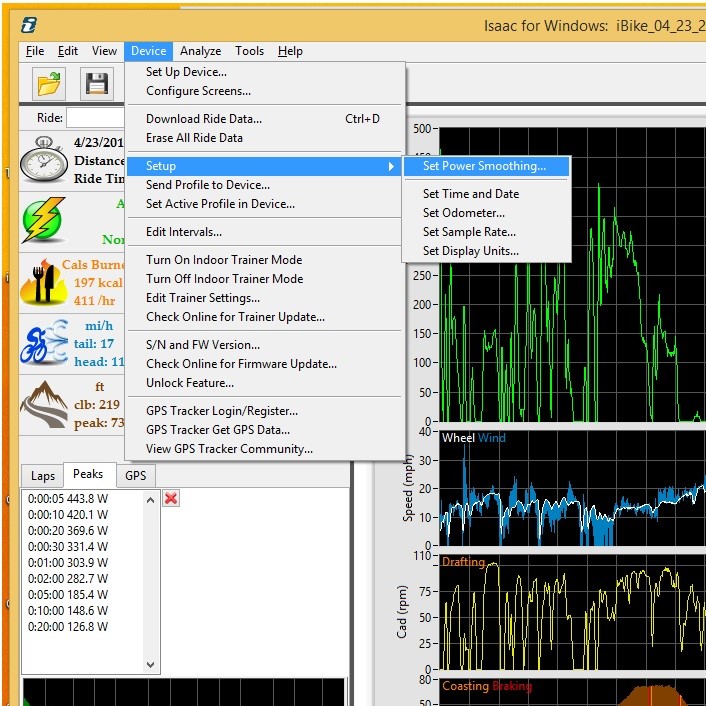Click the open folder toolbar icon
The width and height of the screenshot is (706, 706).
48,84
